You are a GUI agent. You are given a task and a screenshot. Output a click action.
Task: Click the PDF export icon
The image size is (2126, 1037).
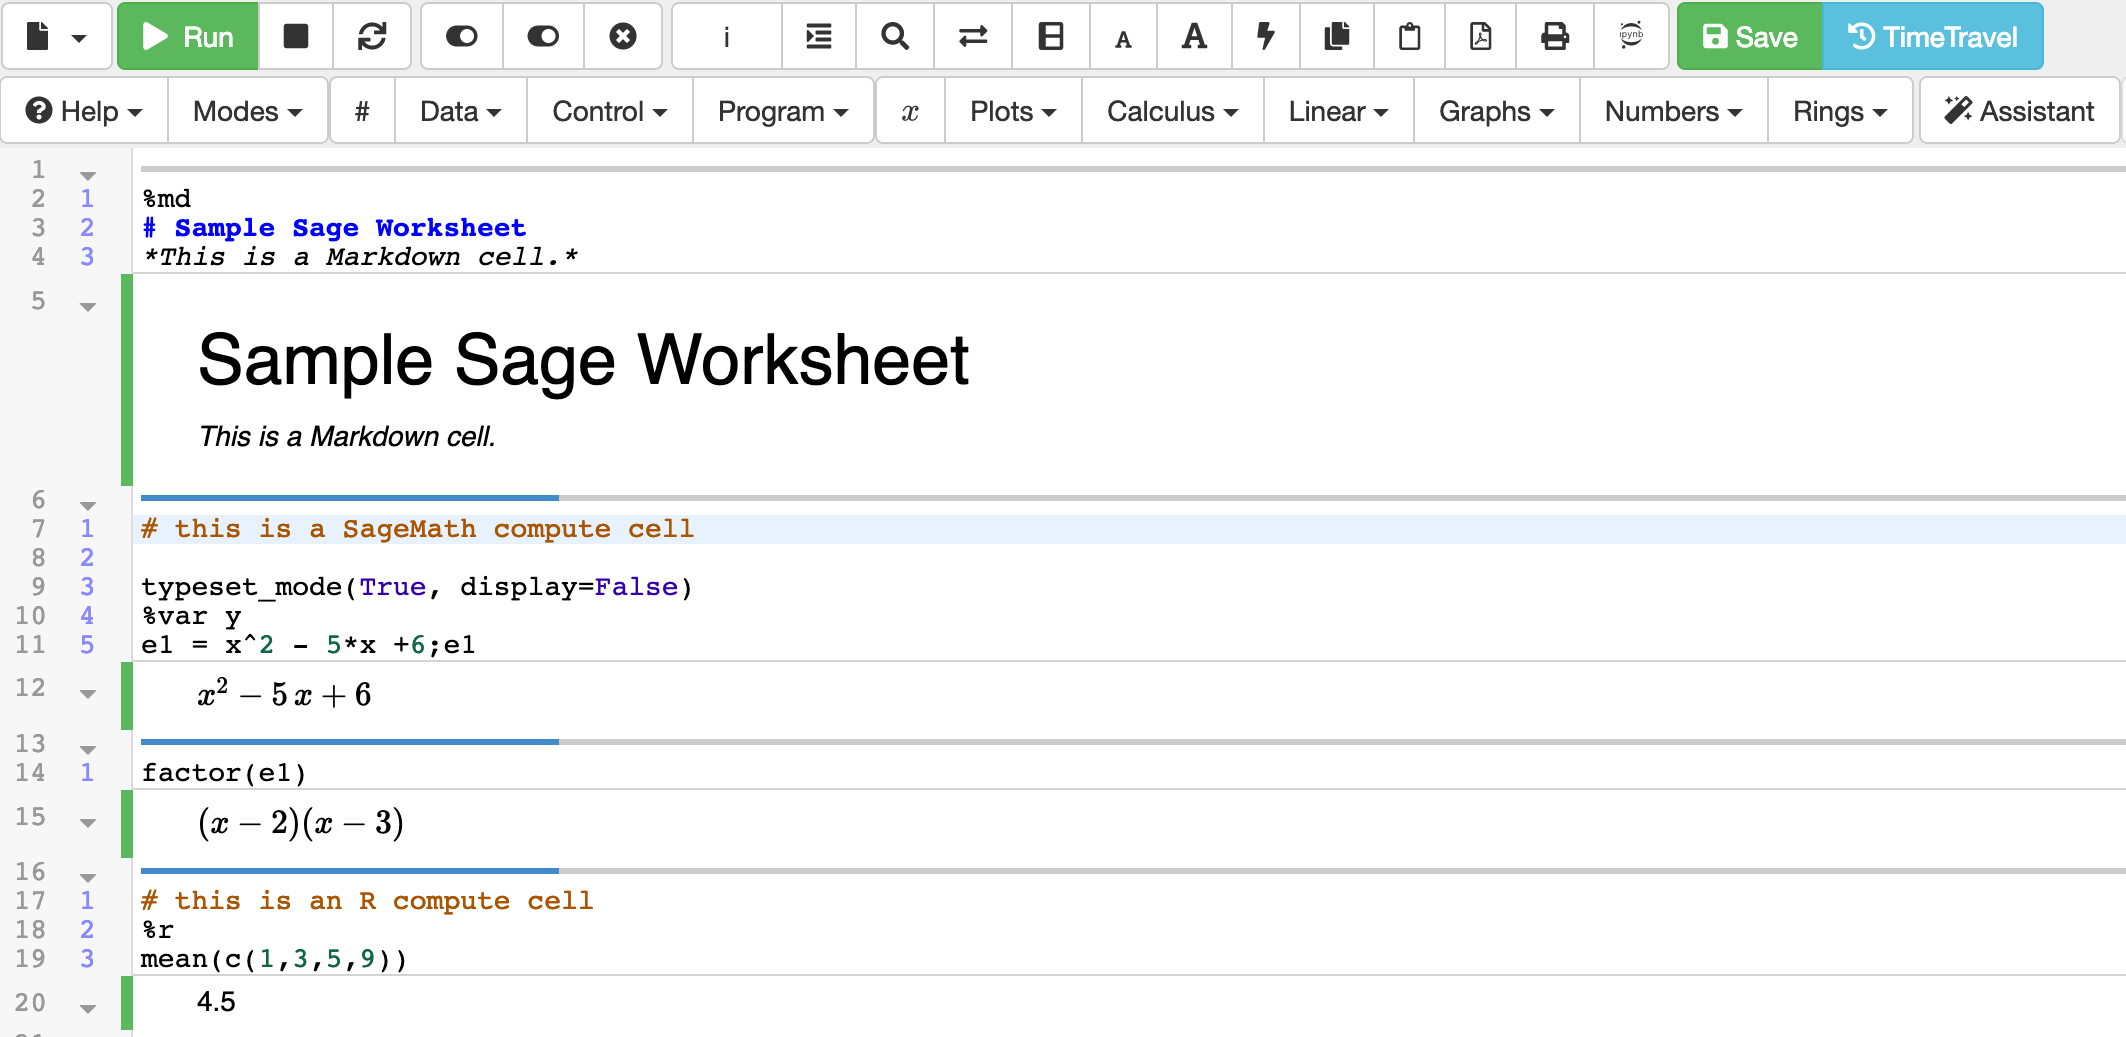coord(1480,37)
